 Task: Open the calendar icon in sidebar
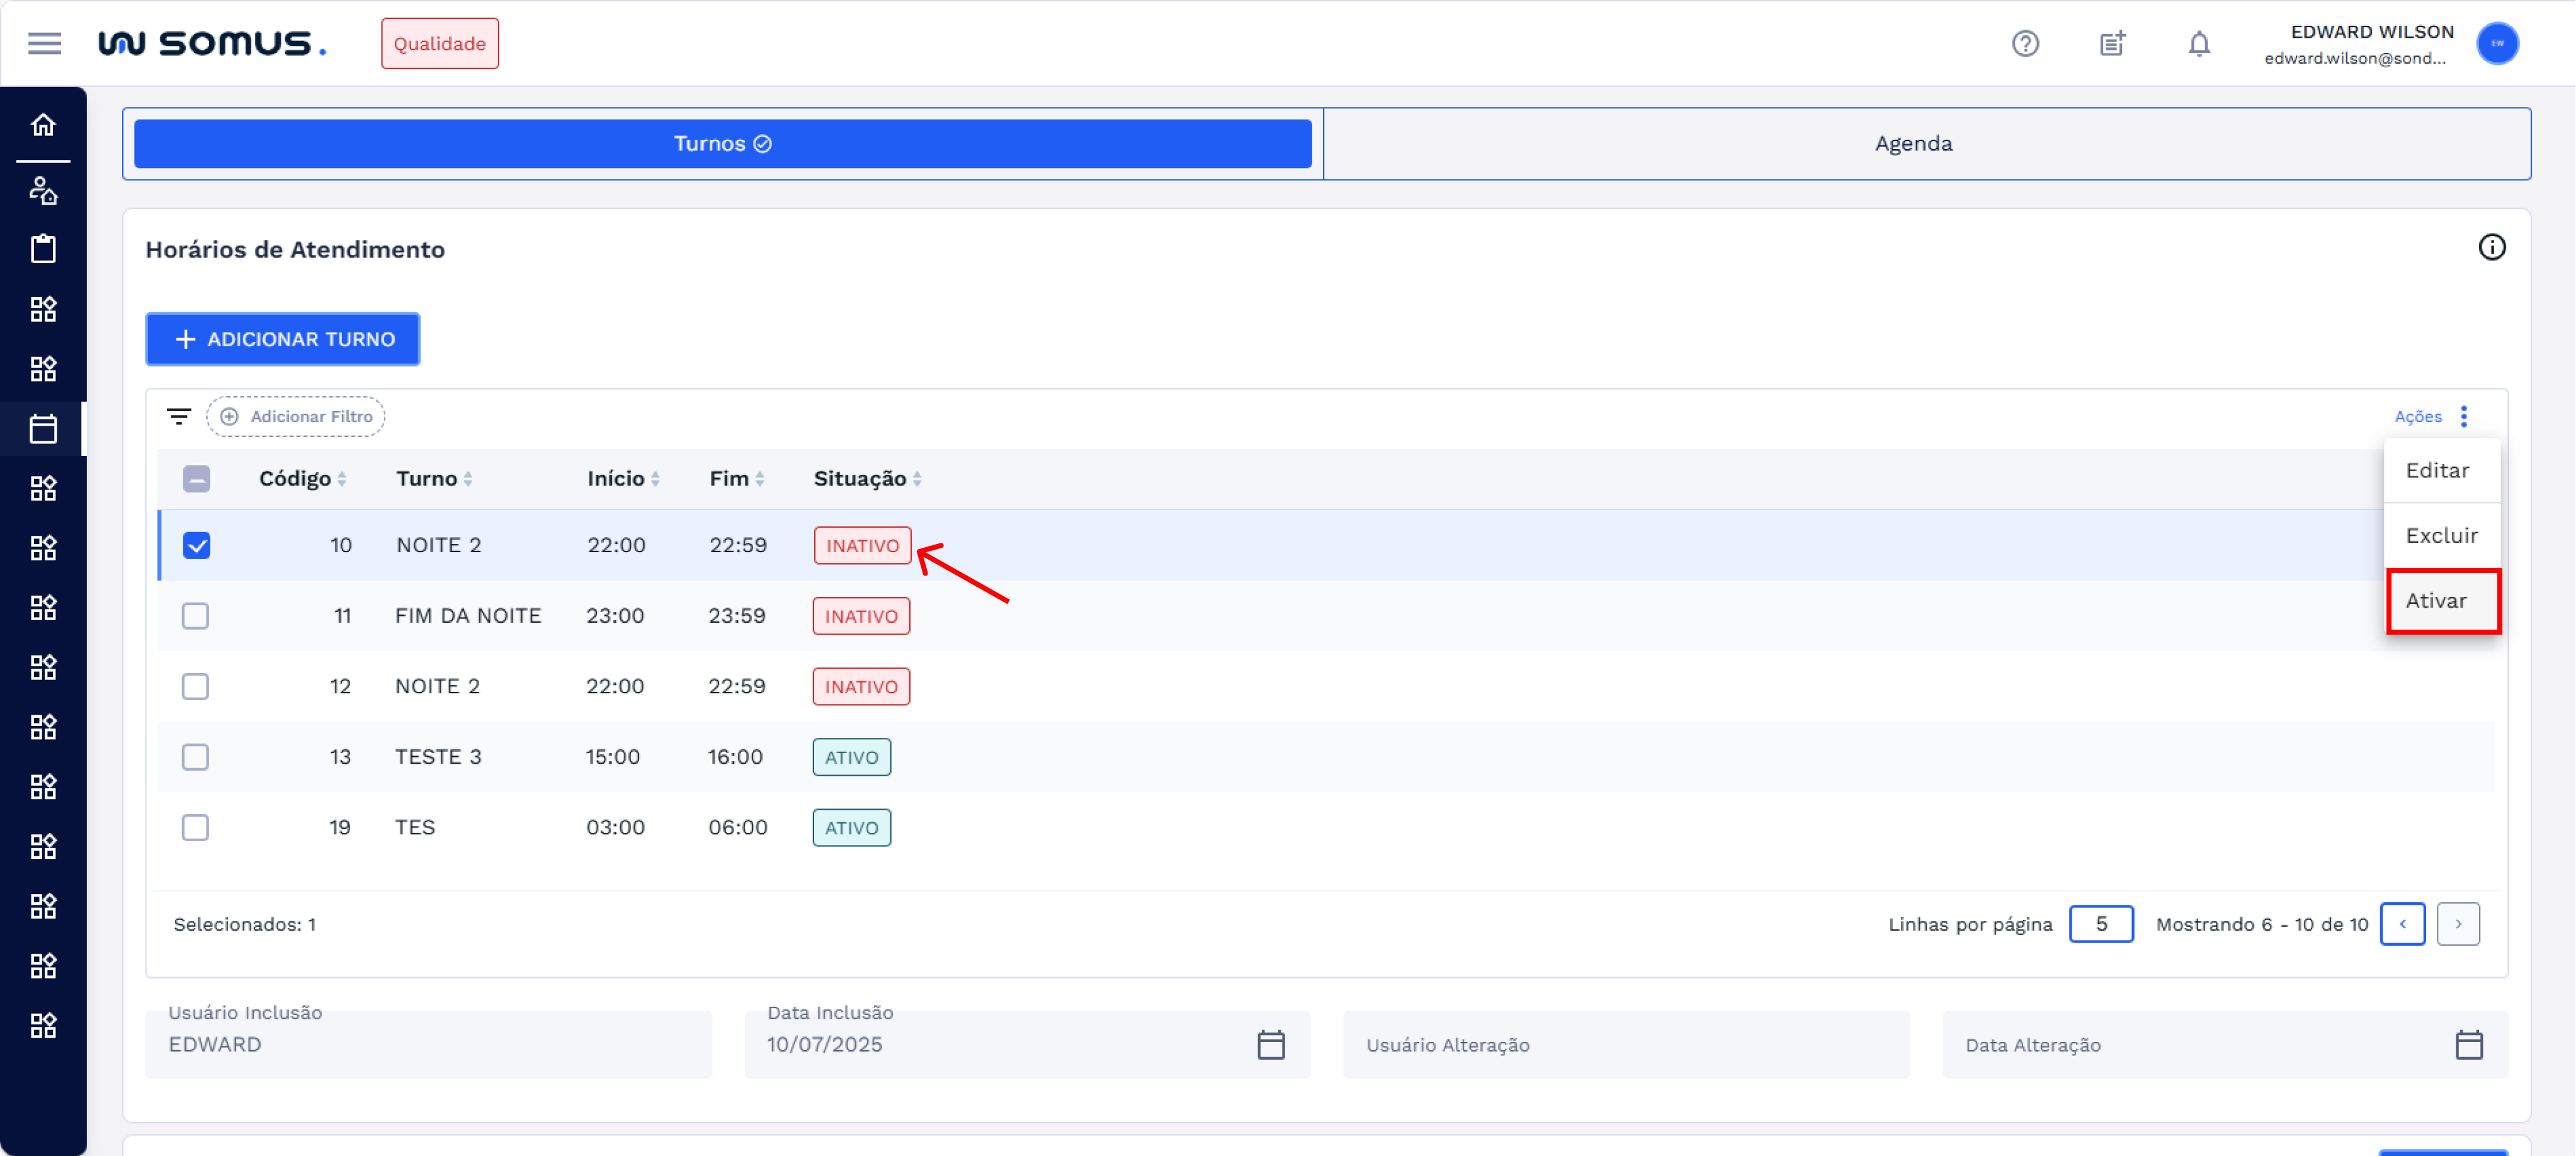43,429
